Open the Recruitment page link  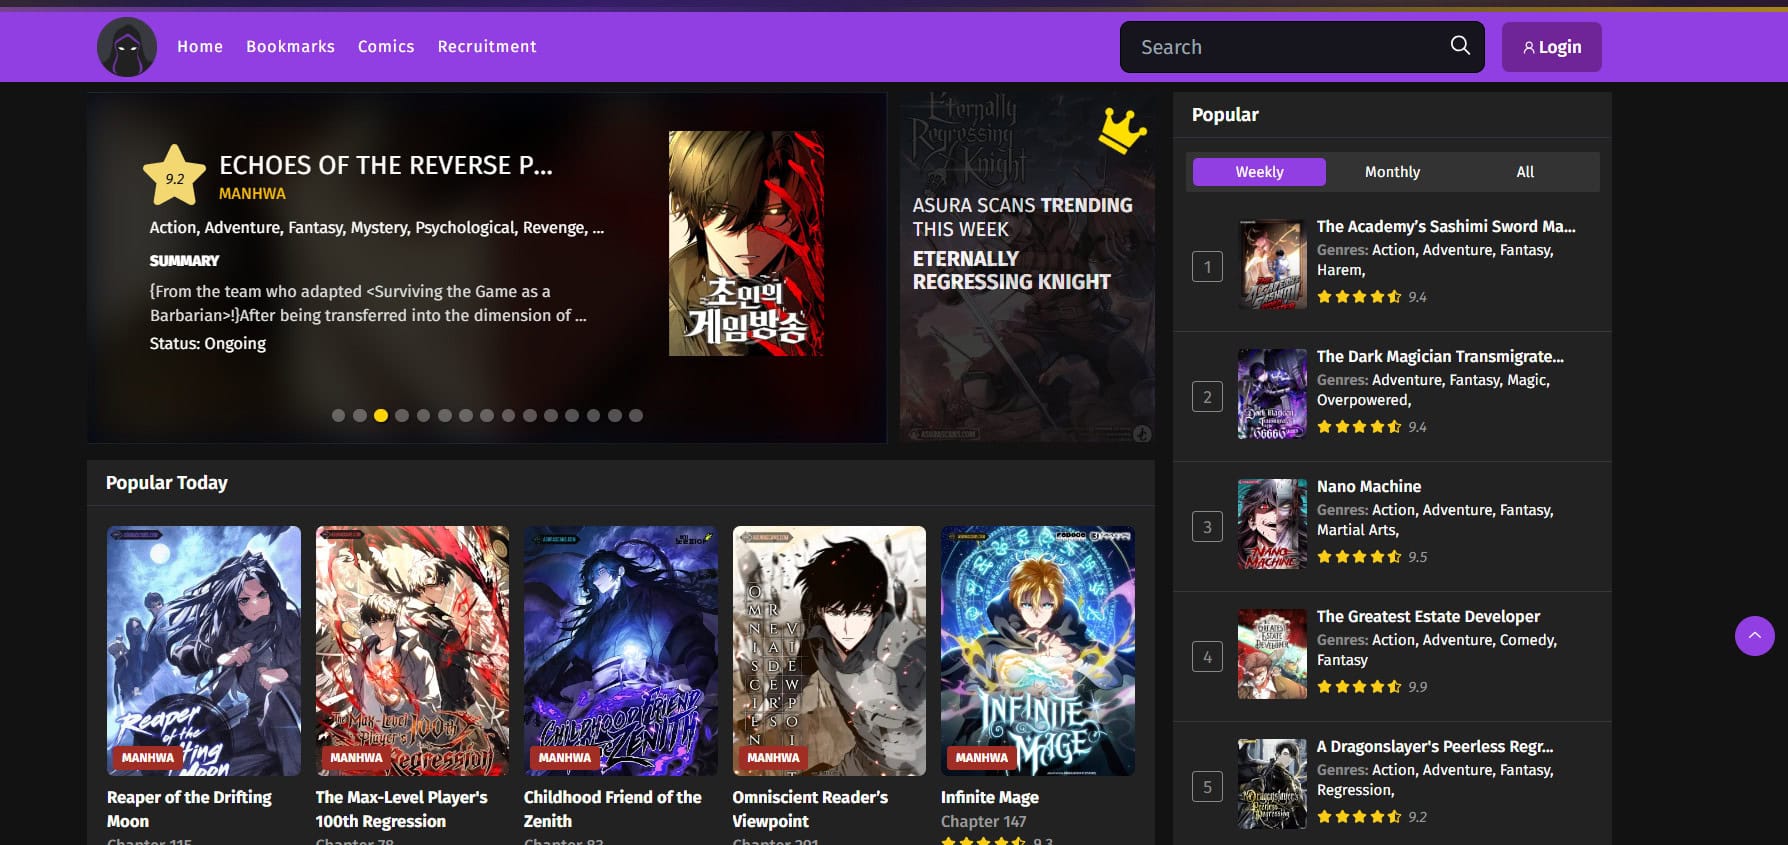487,47
